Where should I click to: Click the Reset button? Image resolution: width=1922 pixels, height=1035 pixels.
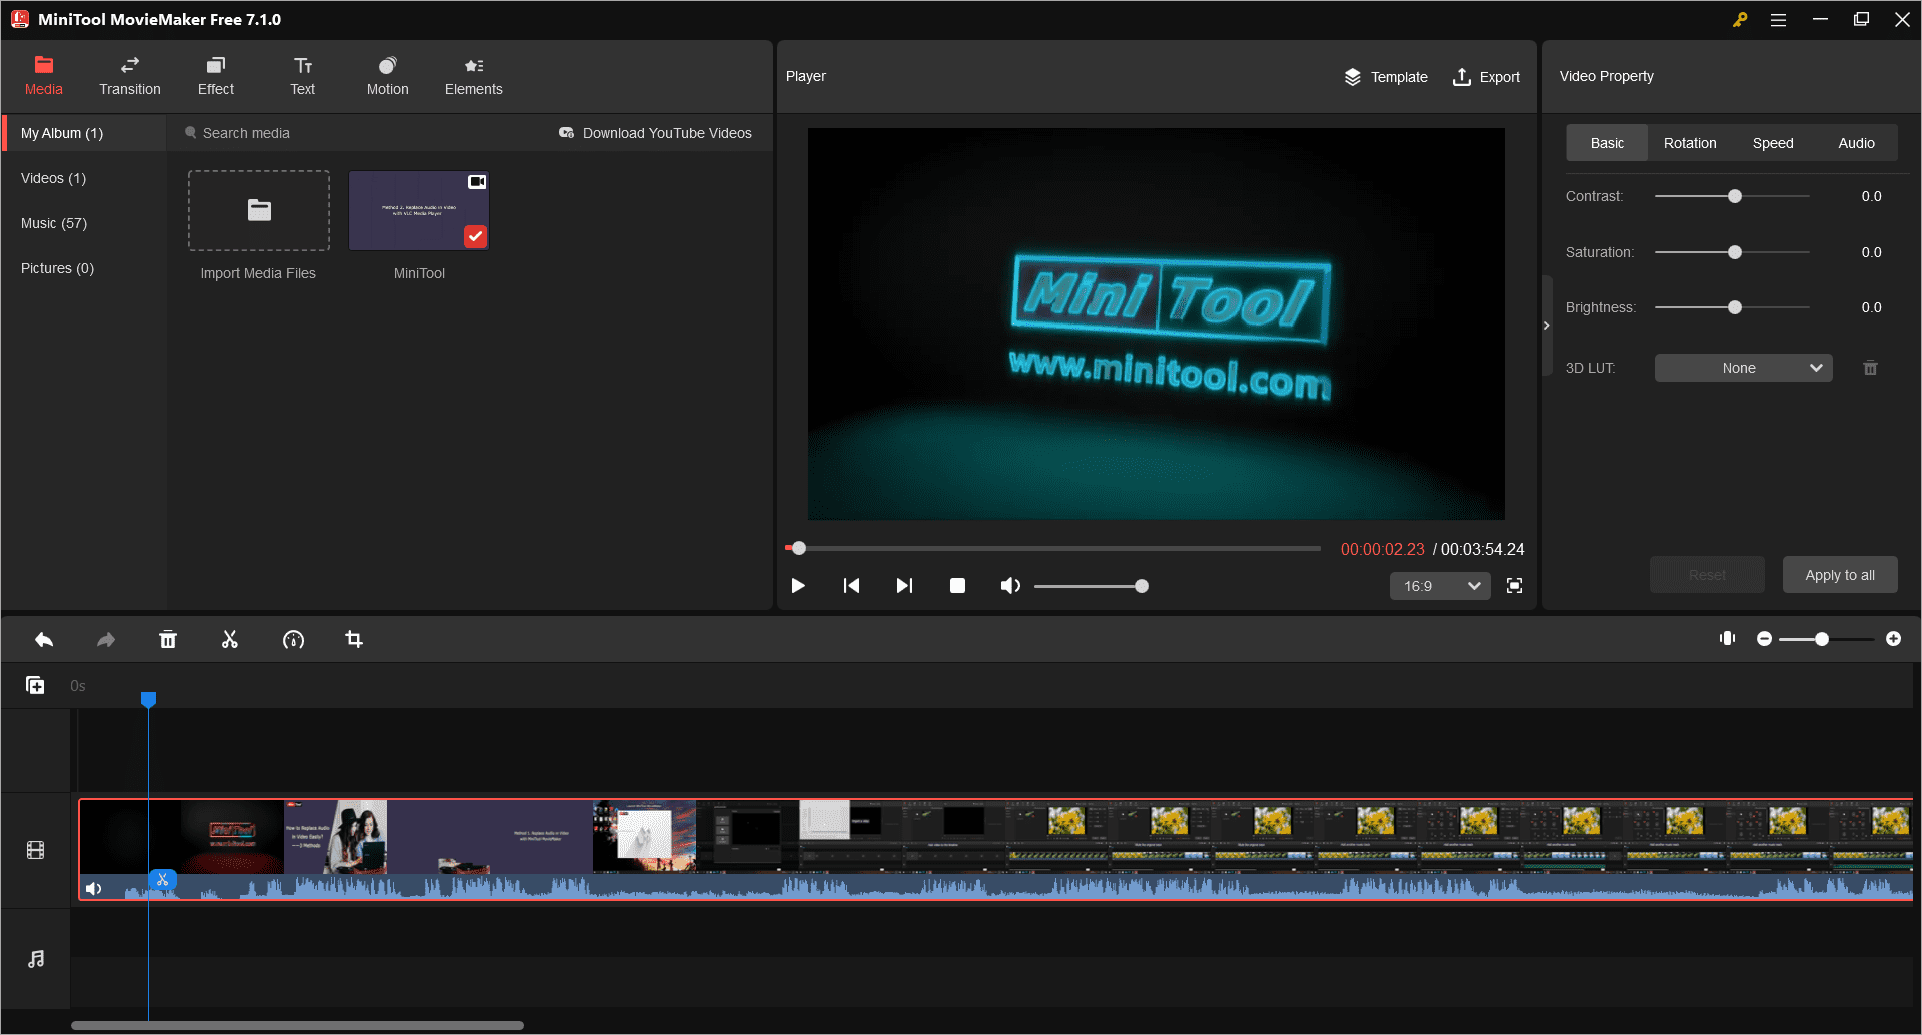[x=1707, y=575]
